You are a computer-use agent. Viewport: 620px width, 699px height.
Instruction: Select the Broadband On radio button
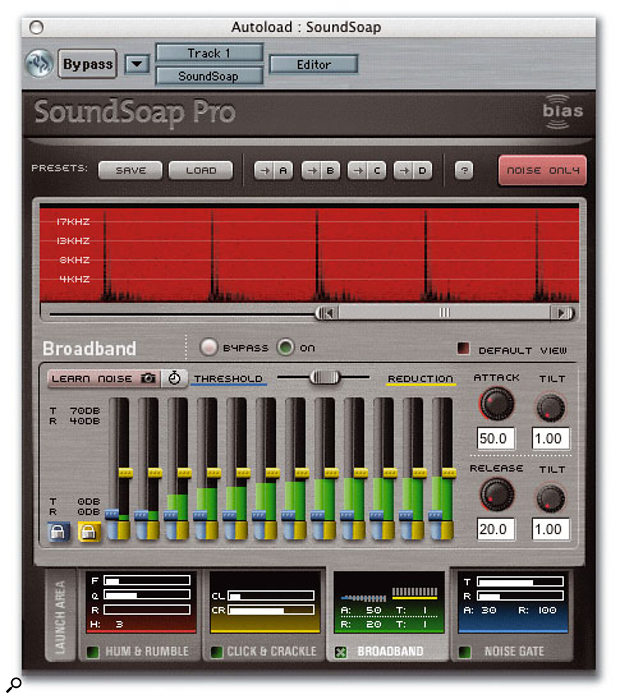pyautogui.click(x=286, y=347)
